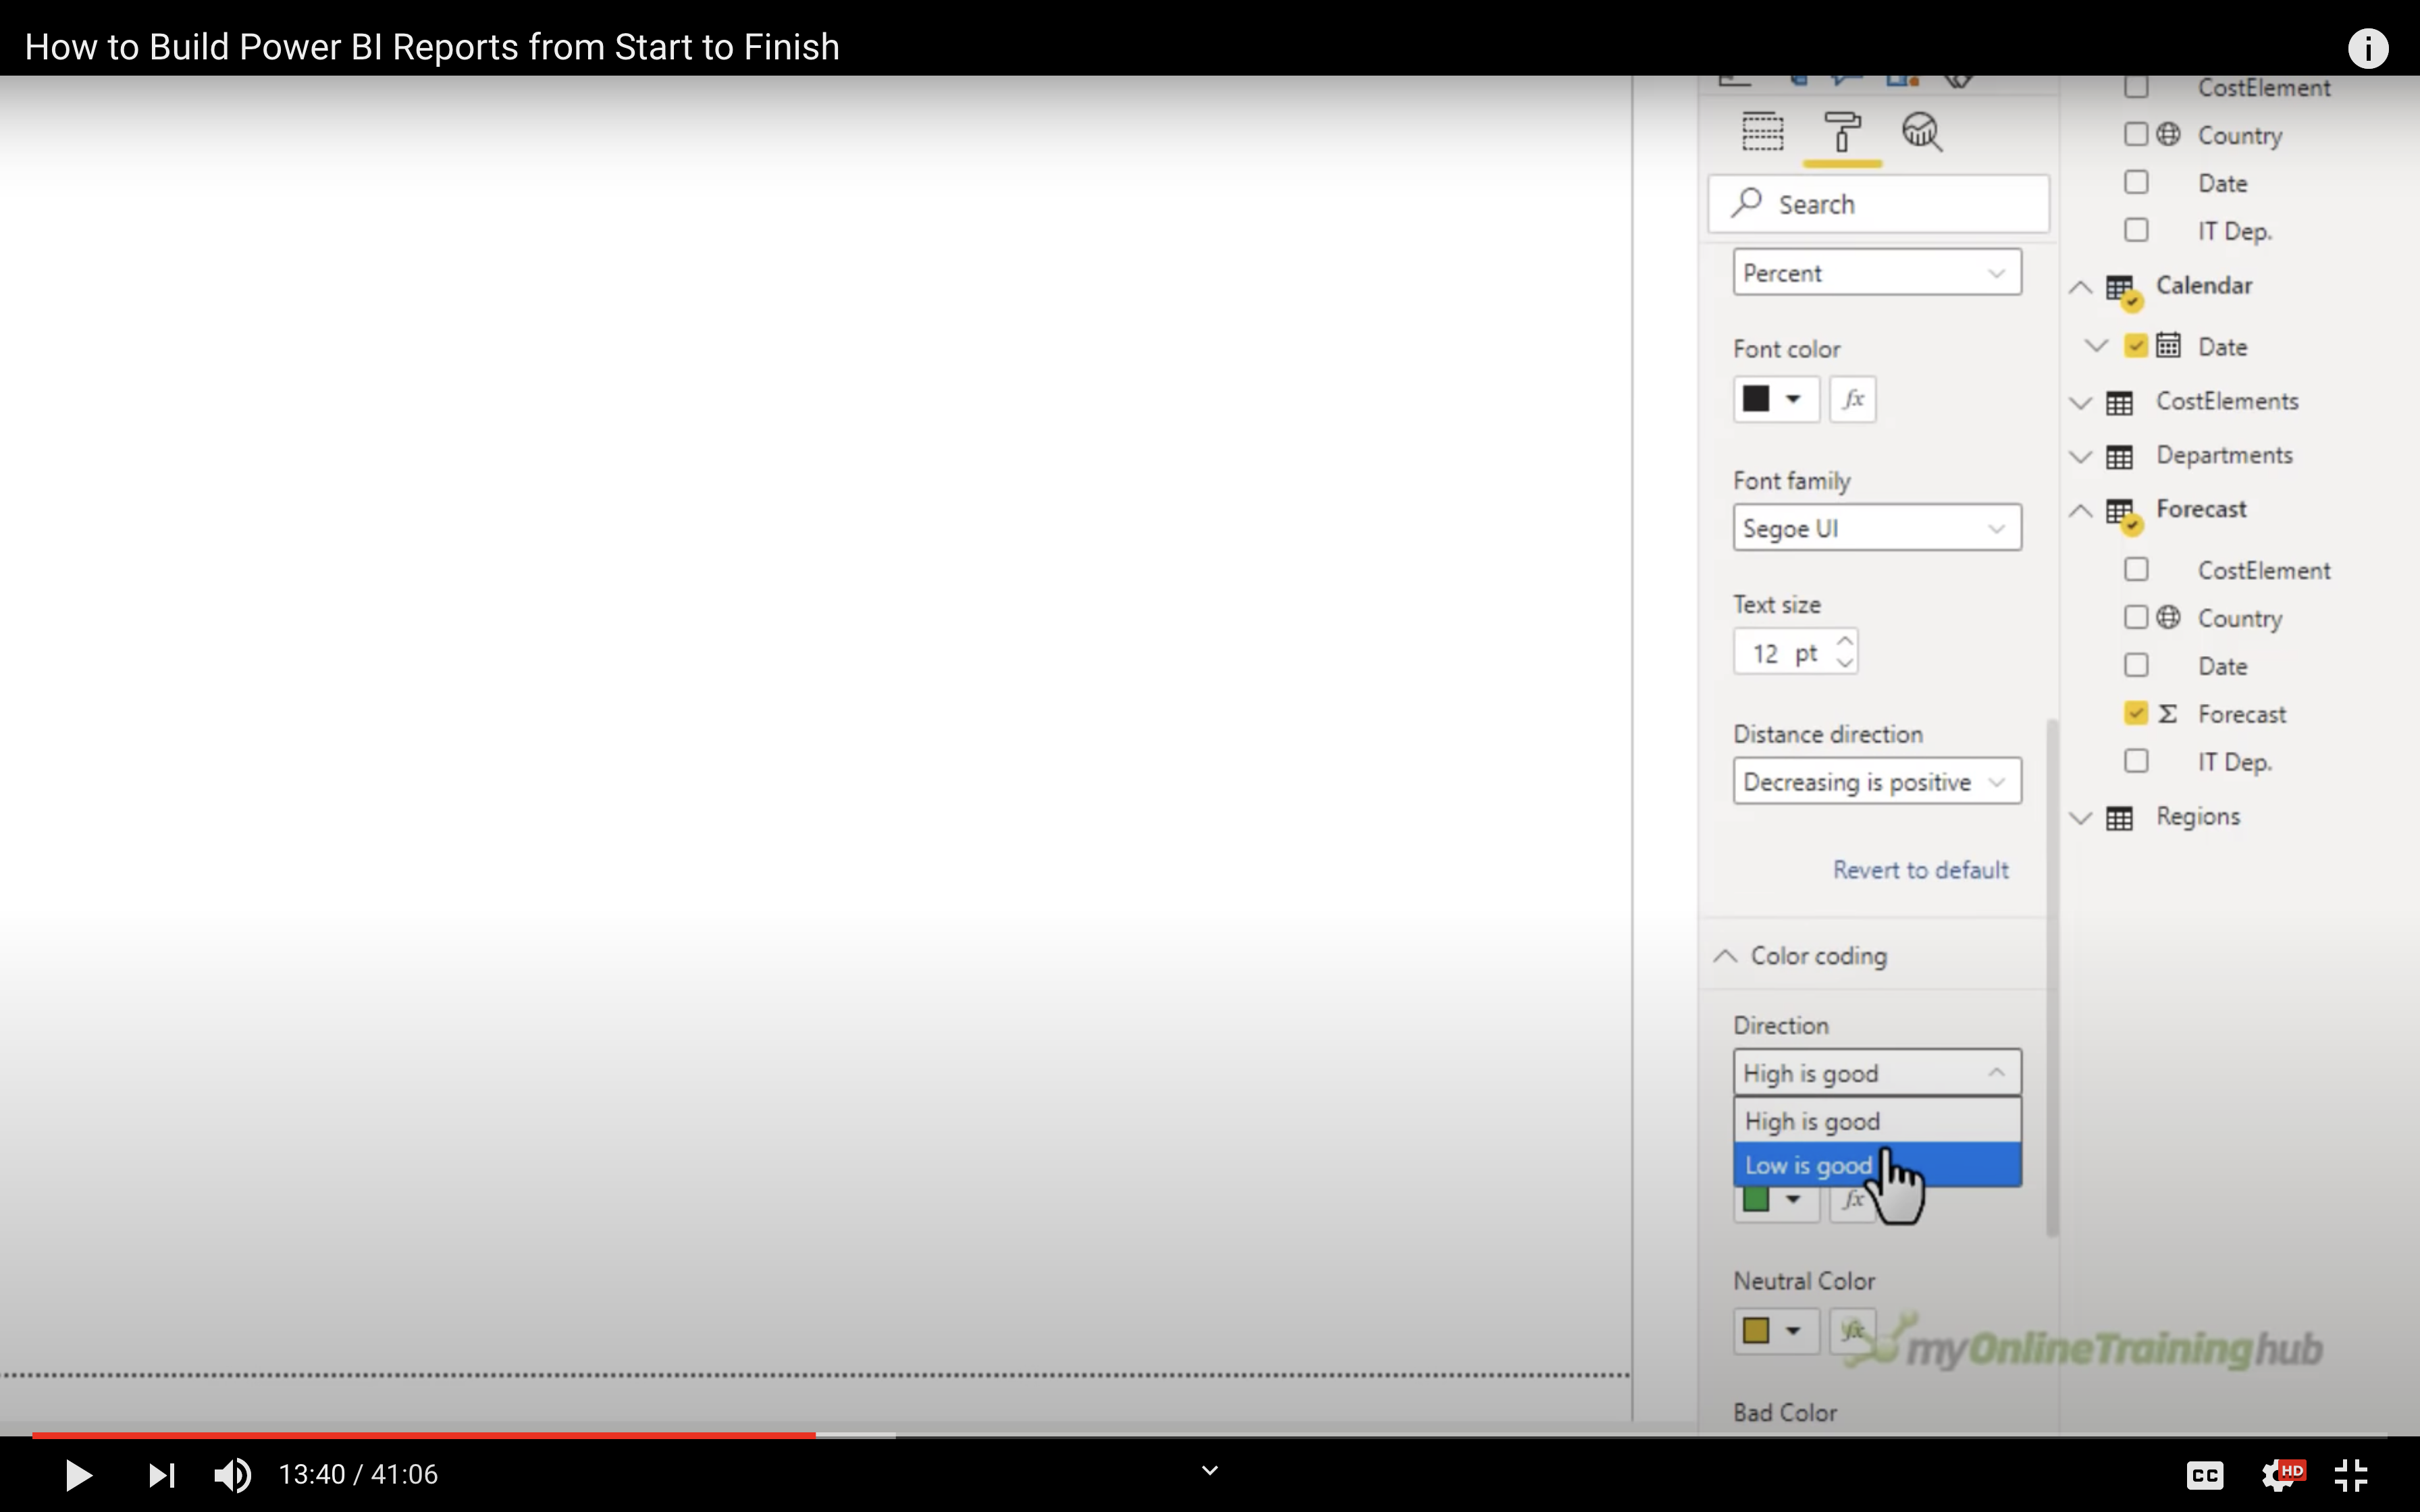
Task: Select the Low is good option
Action: point(1808,1165)
